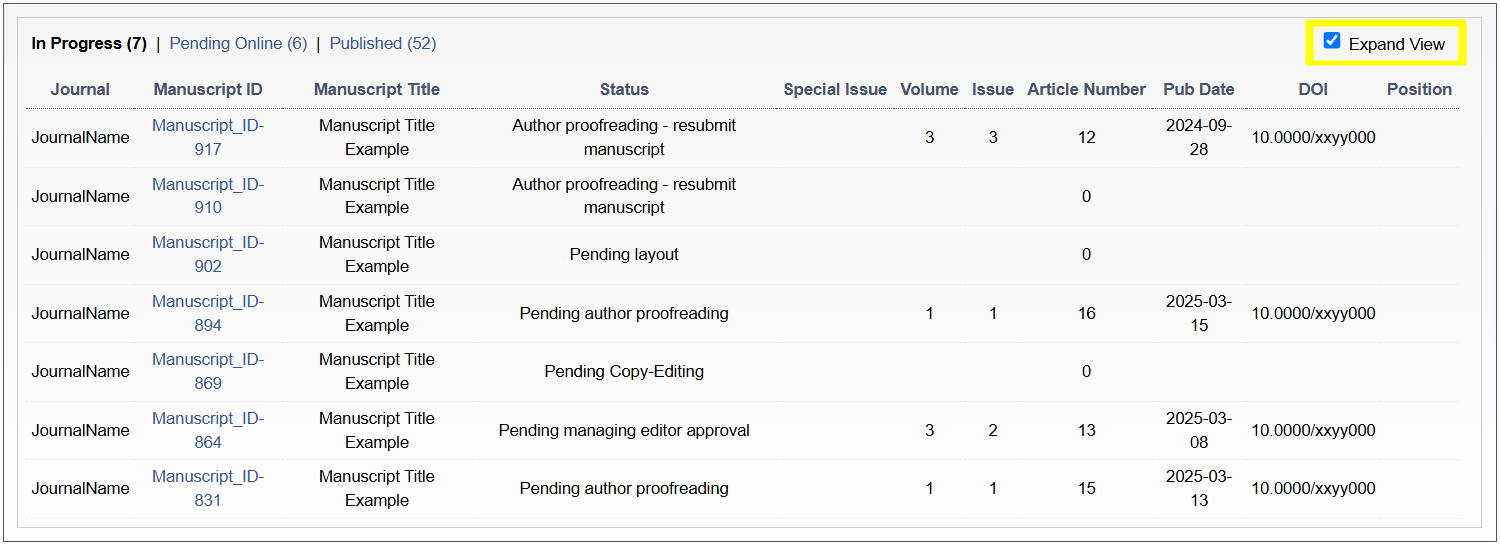Switch to the In Progress (7) tab

(x=89, y=43)
